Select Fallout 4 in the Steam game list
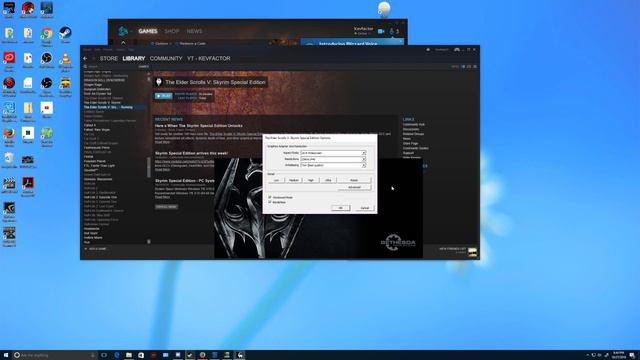 point(90,125)
